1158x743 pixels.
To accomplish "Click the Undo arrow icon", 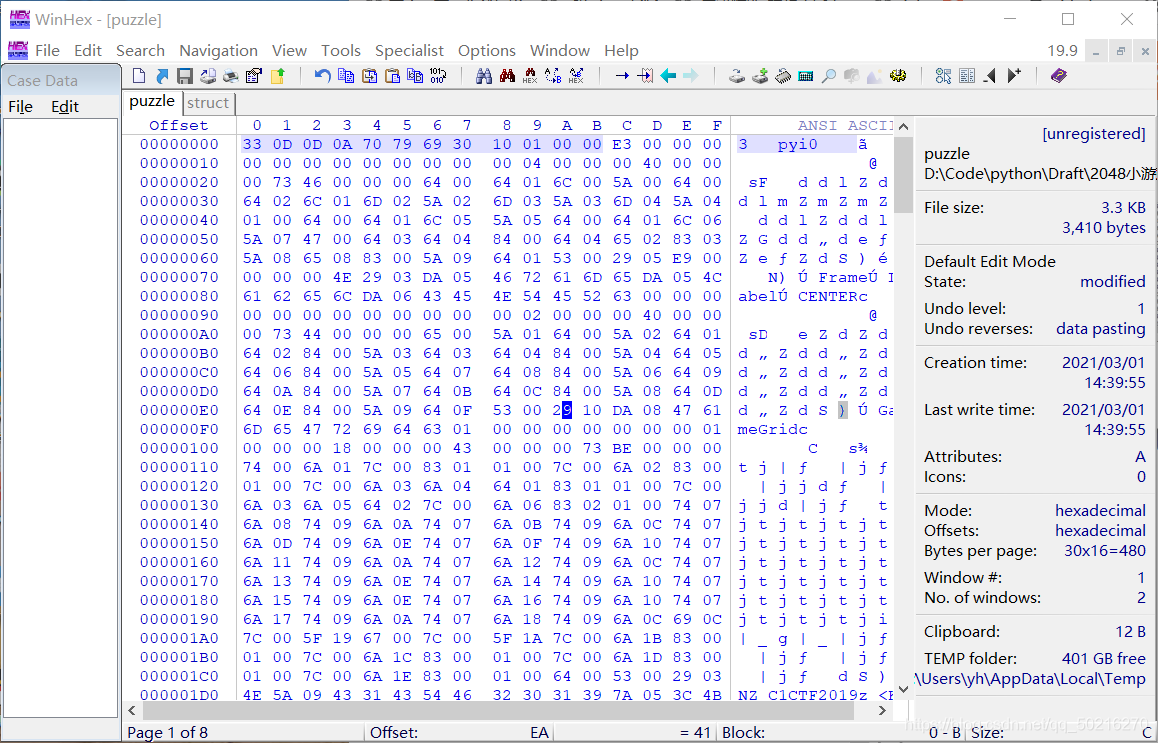I will tap(322, 76).
